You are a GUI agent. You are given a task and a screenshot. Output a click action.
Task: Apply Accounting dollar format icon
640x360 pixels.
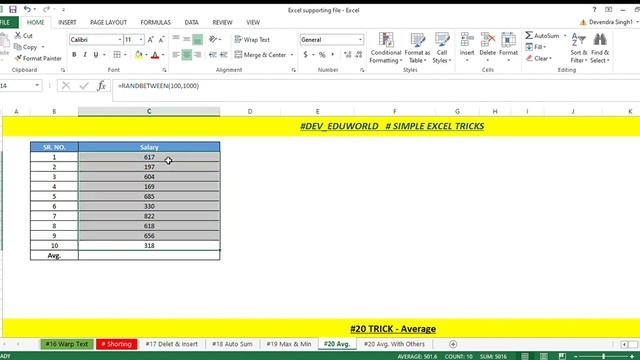point(305,55)
